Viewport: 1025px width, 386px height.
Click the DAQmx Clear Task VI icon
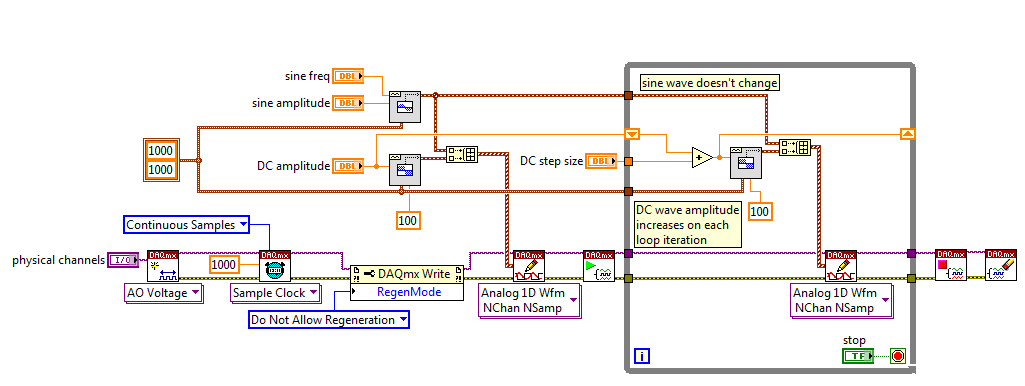click(x=1001, y=265)
